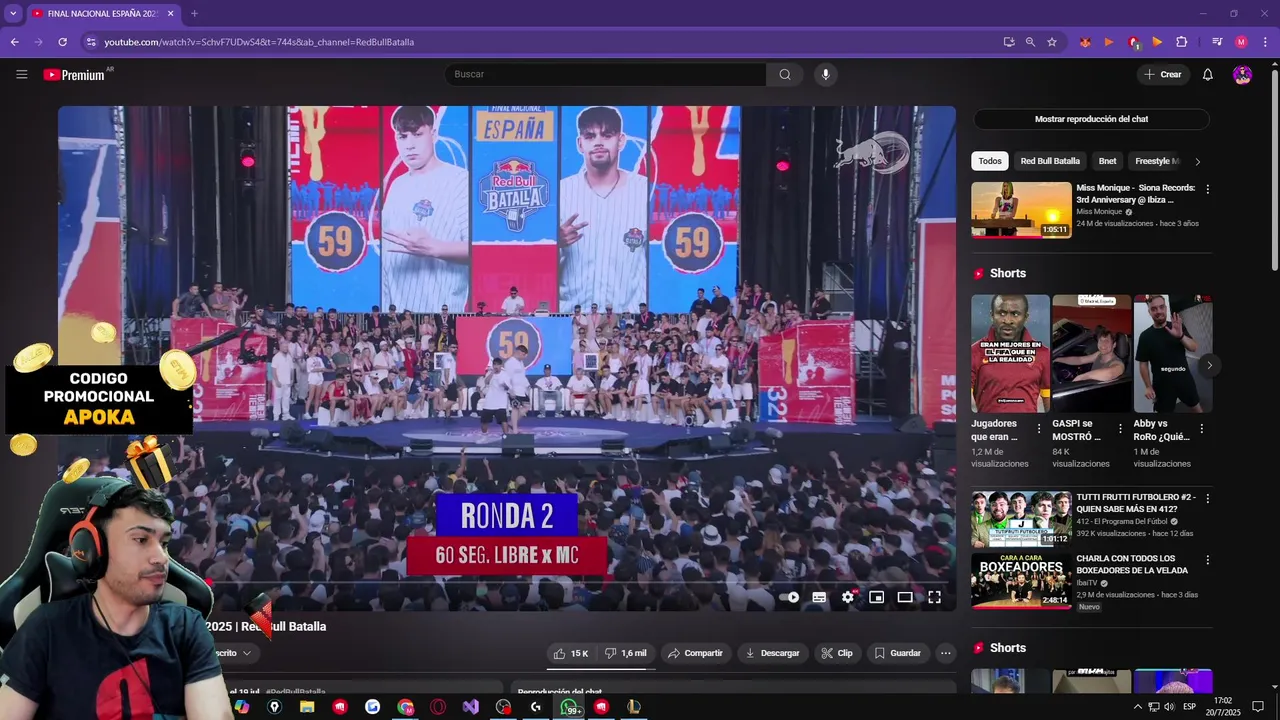Image resolution: width=1280 pixels, height=720 pixels.
Task: Share the video with Compartir
Action: tap(695, 653)
